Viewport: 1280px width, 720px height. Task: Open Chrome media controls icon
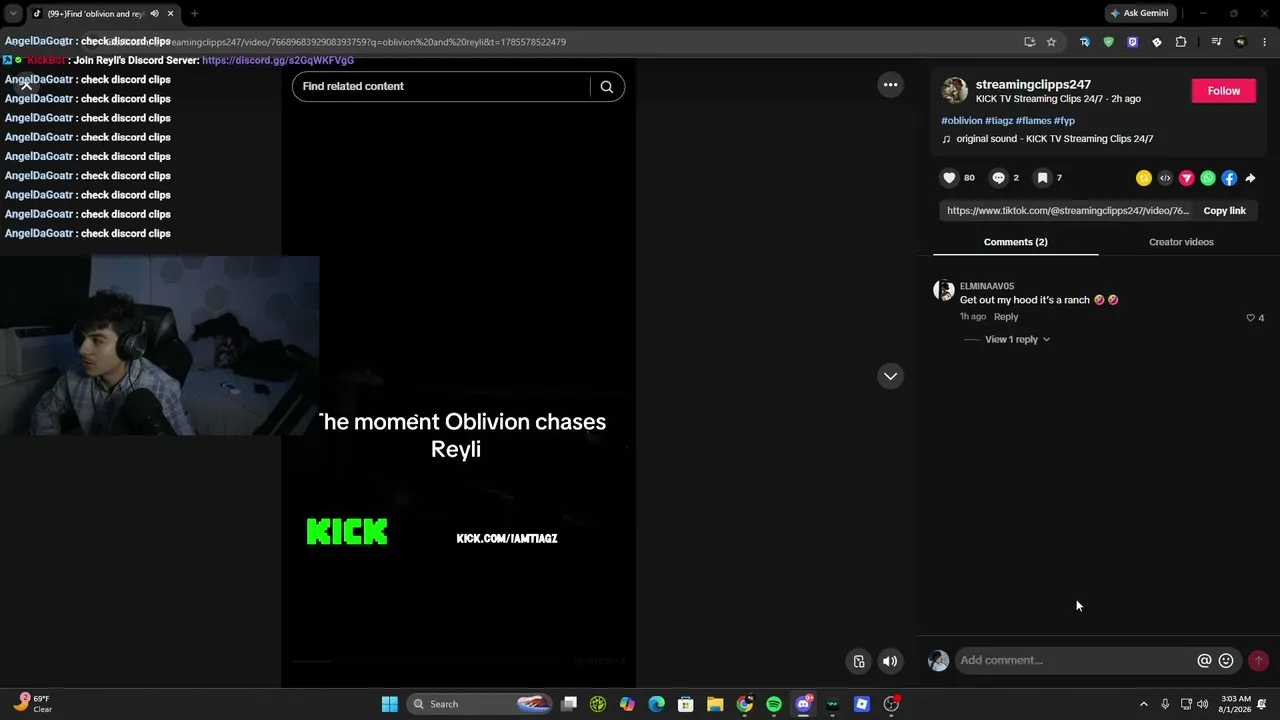(x=1216, y=42)
